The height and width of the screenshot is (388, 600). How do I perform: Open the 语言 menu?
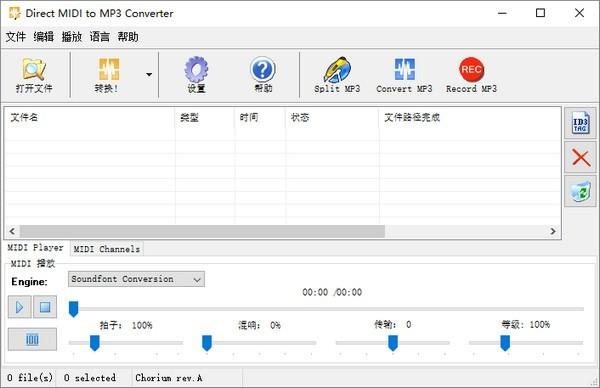(x=99, y=37)
